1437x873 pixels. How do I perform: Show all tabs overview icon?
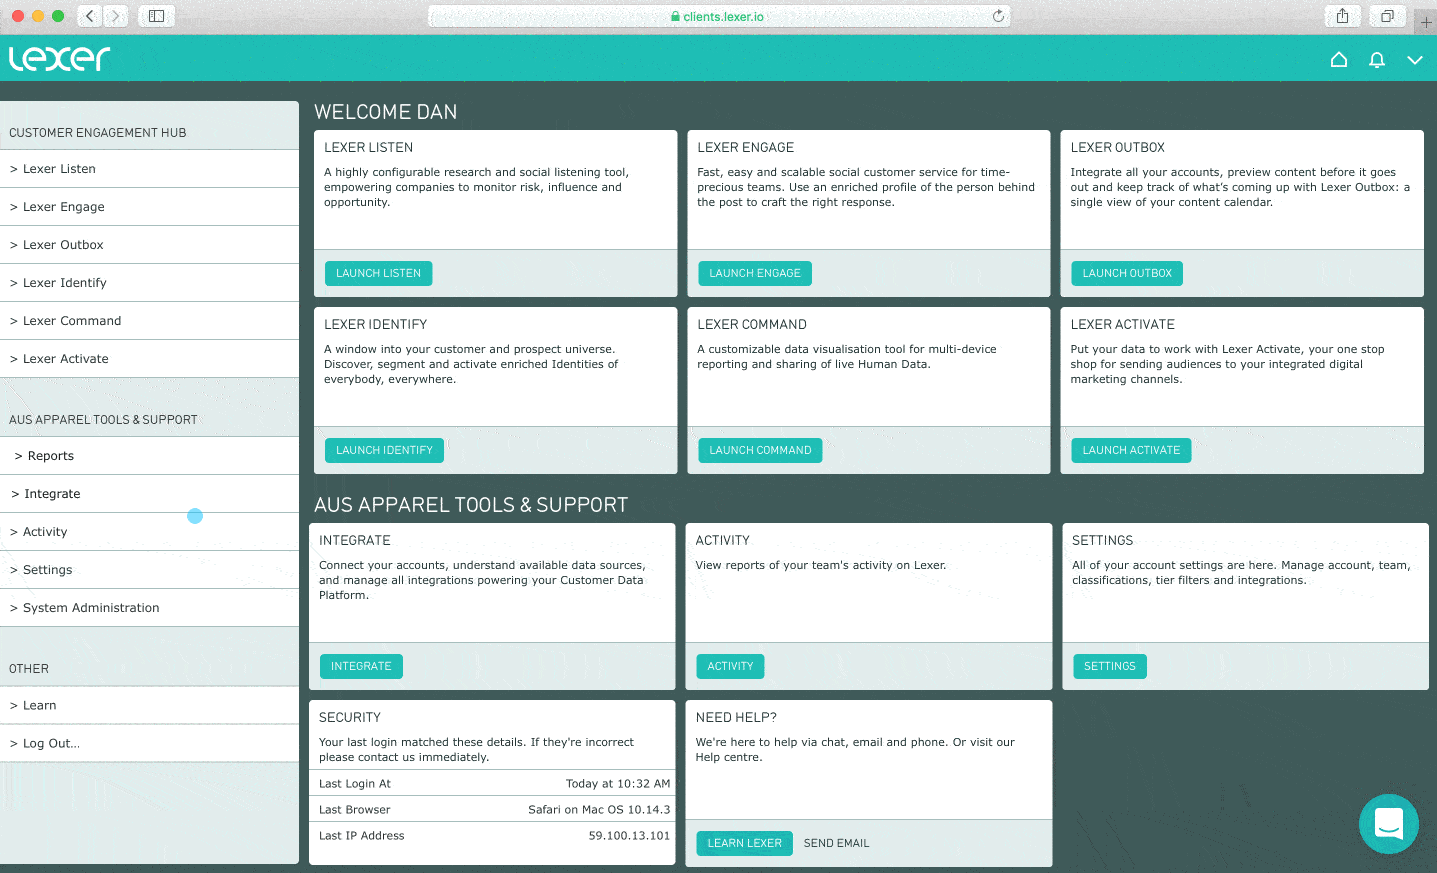point(1388,16)
